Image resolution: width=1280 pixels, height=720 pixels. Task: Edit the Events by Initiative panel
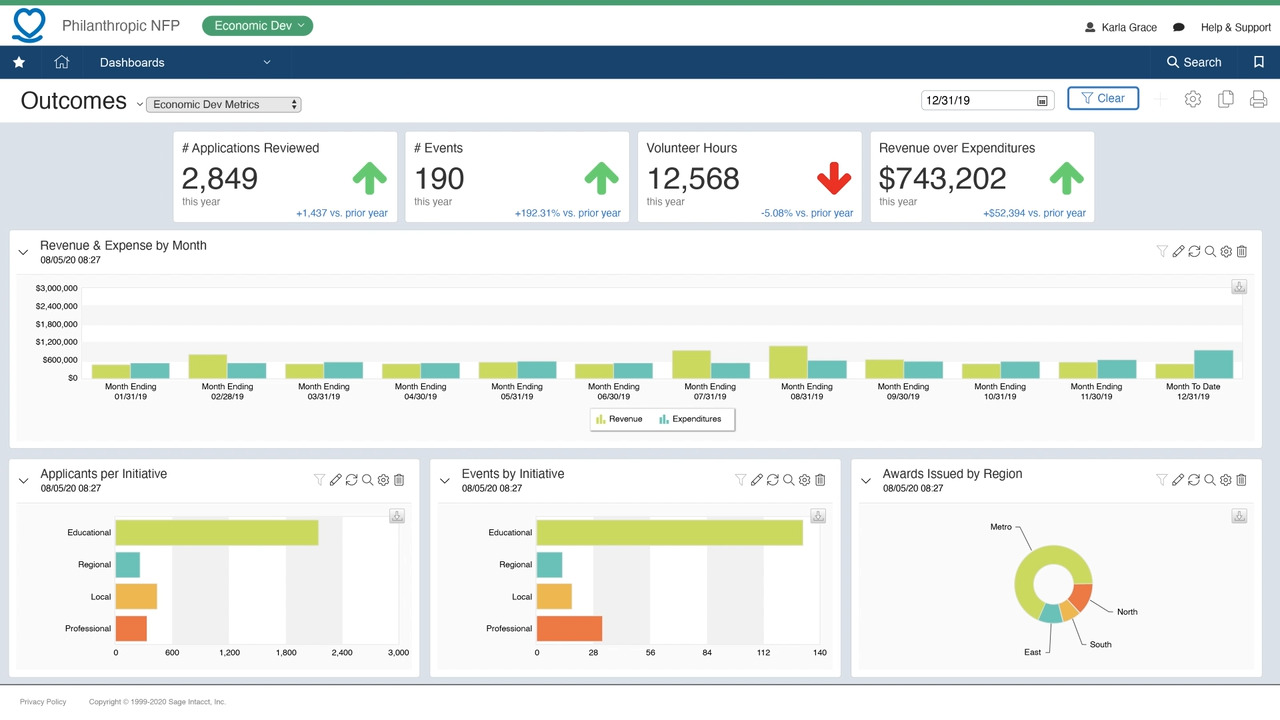click(757, 480)
